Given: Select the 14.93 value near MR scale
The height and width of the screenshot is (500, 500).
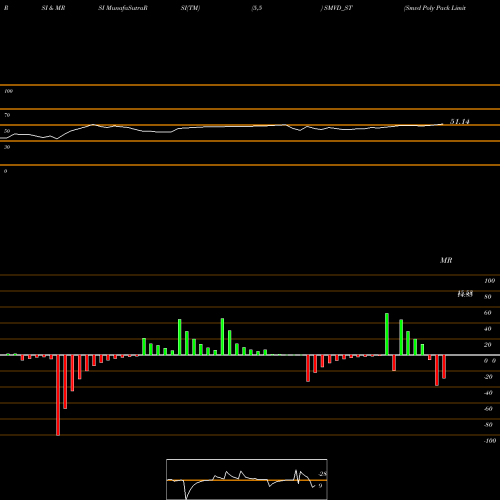Looking at the screenshot, I should tap(465, 294).
